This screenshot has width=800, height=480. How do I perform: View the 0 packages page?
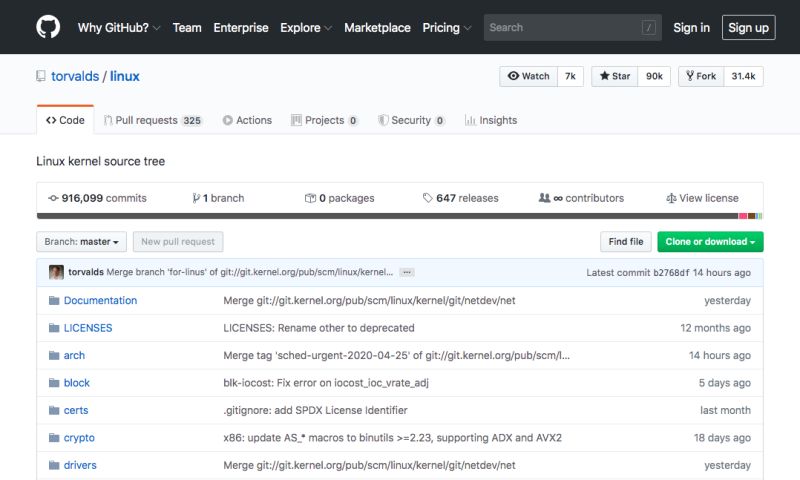click(x=340, y=198)
